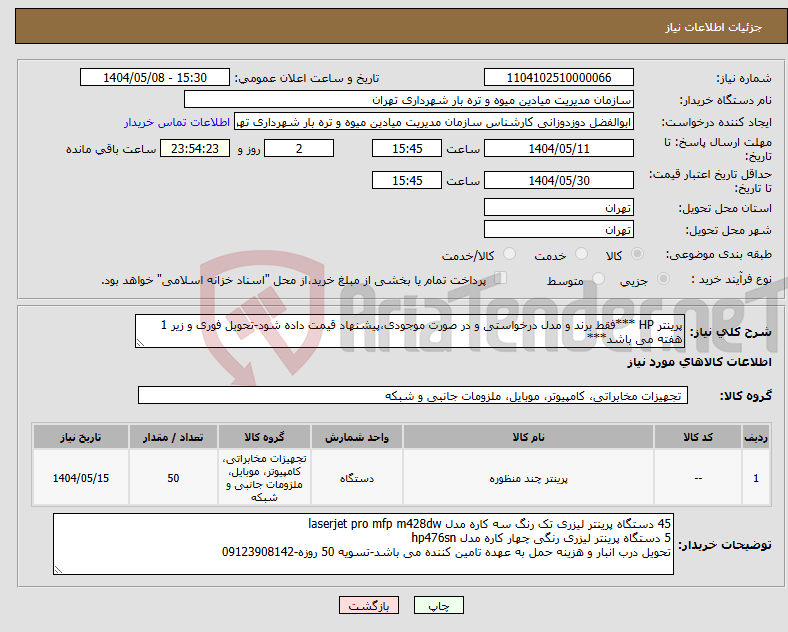
Task: Click the remaining days field showing 2
Action: 299,149
